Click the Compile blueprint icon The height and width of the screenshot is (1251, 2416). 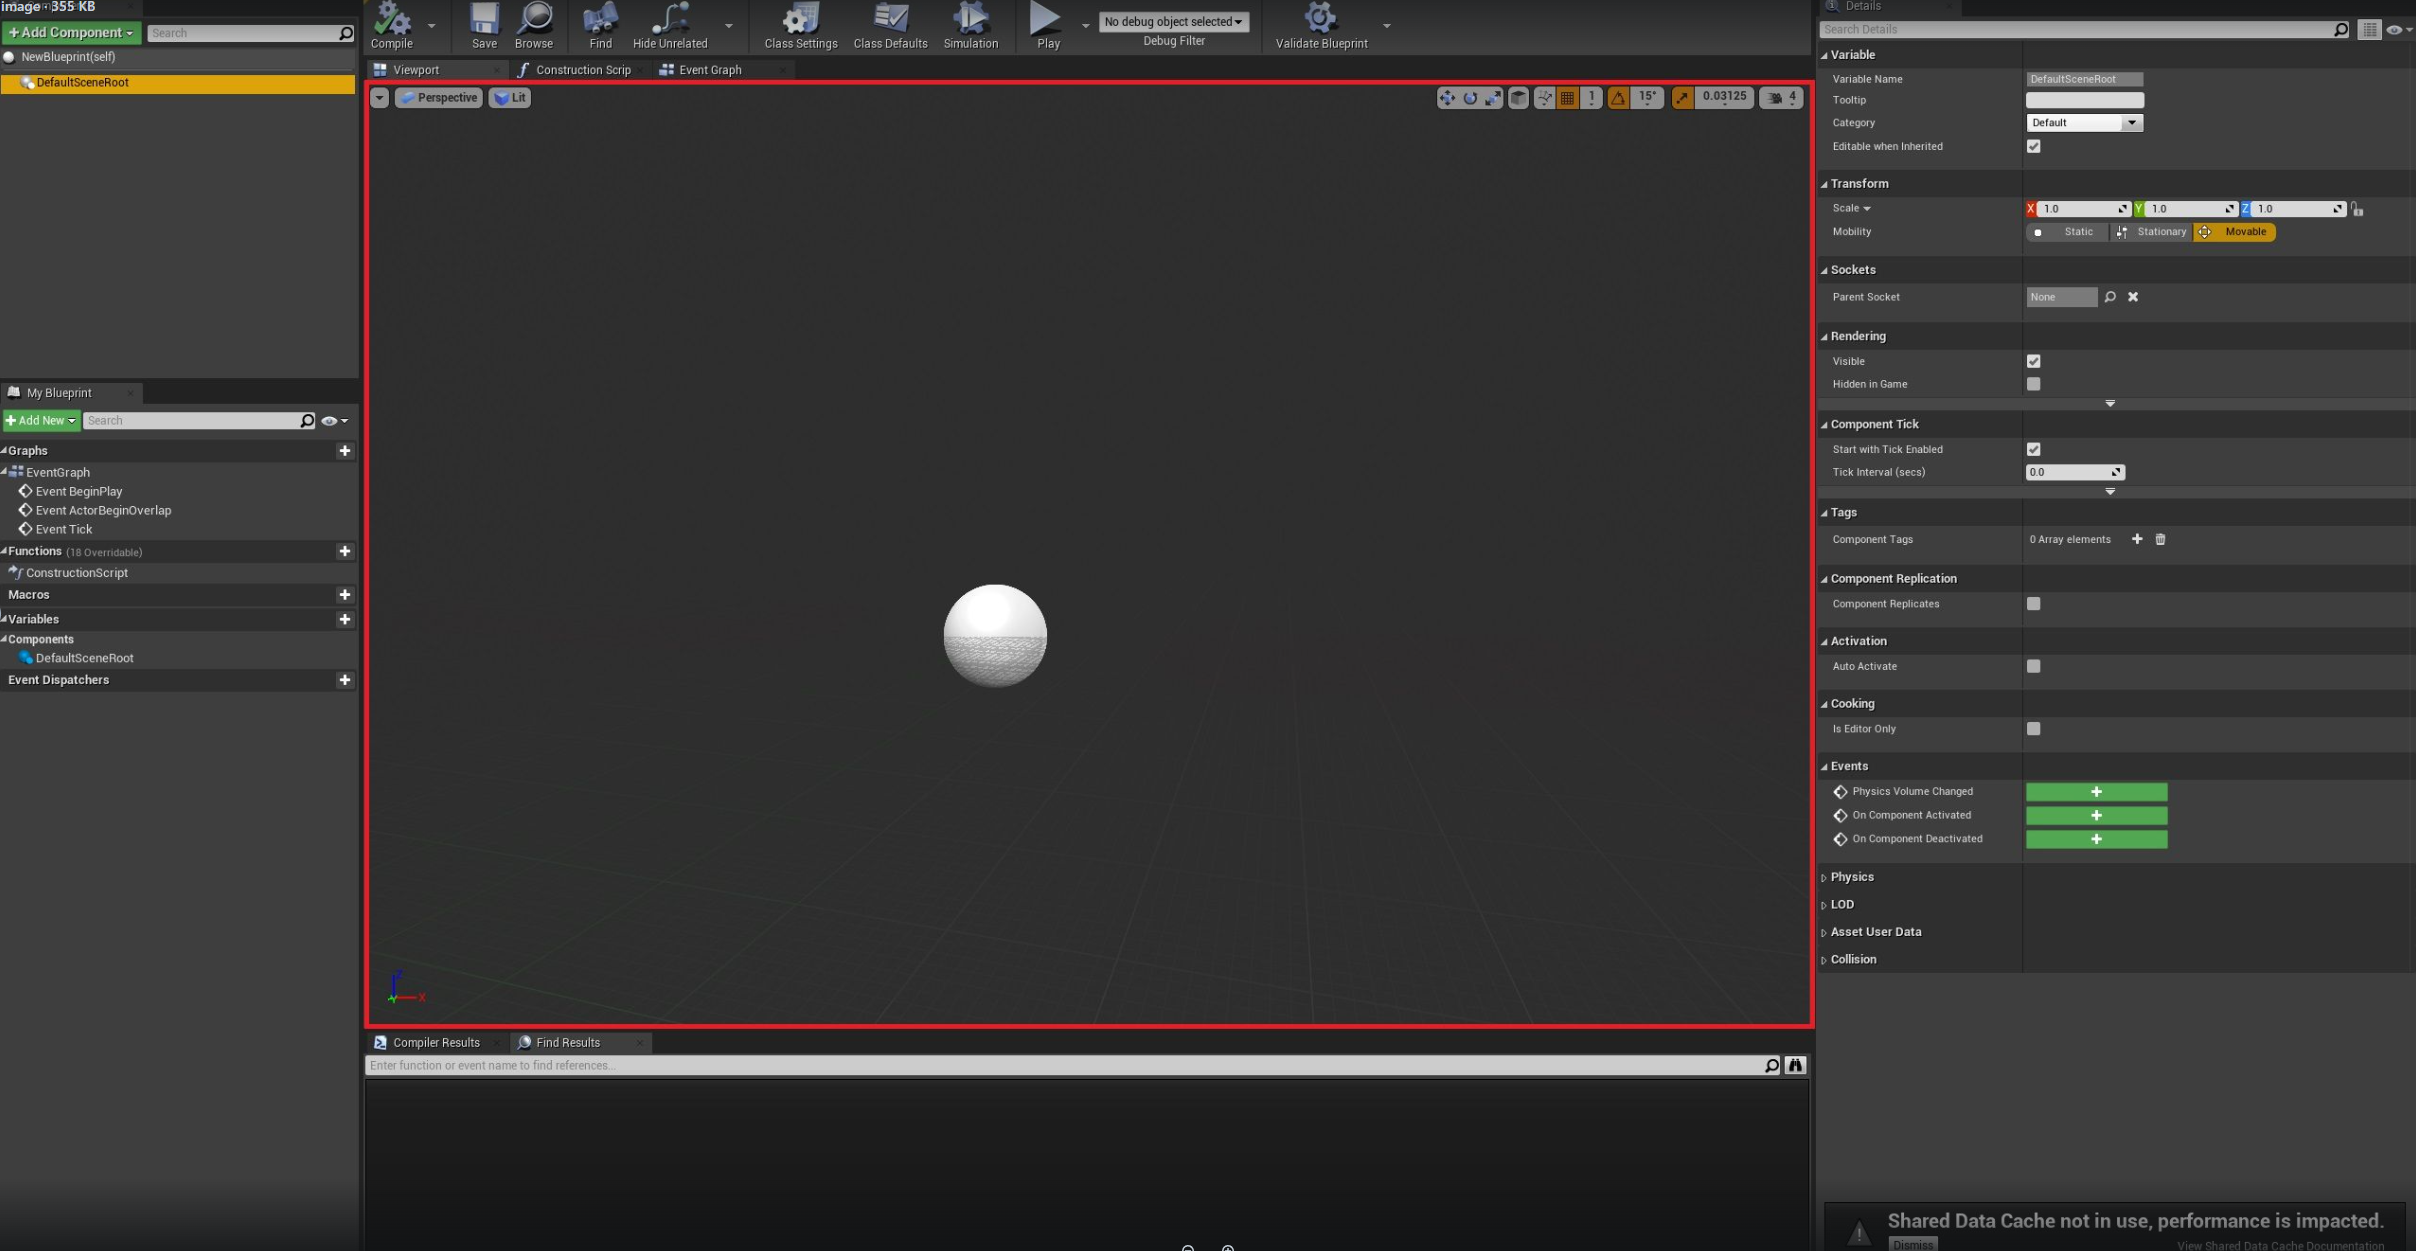tap(391, 20)
